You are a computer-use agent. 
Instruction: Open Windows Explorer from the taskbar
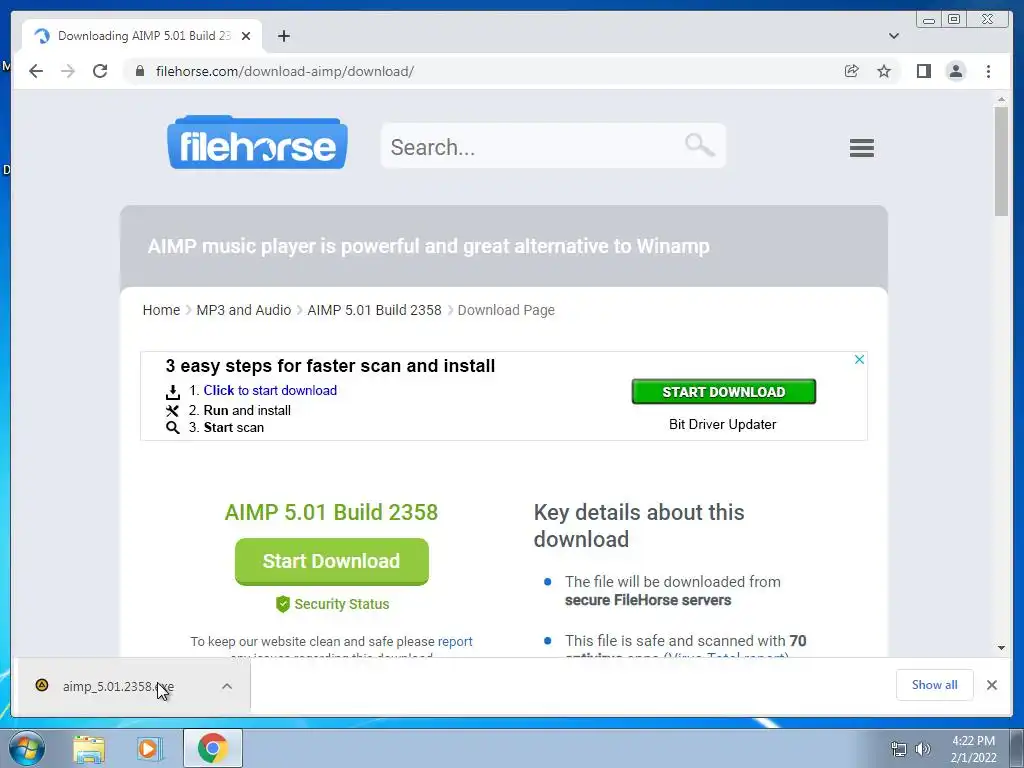pos(89,748)
